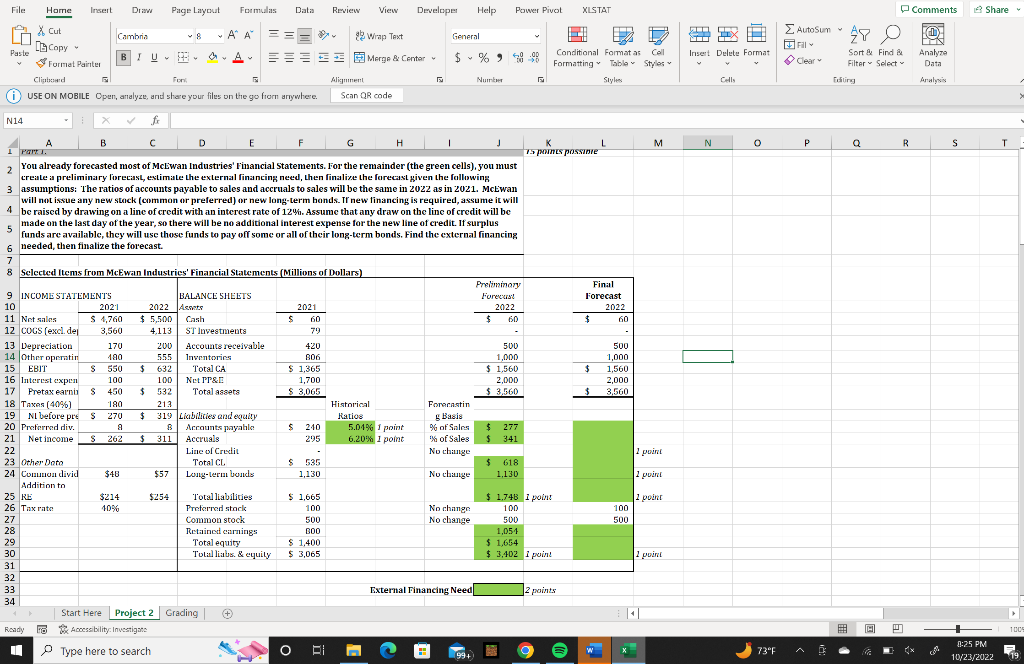Open Conditional Formatting in the ribbon

pos(577,46)
